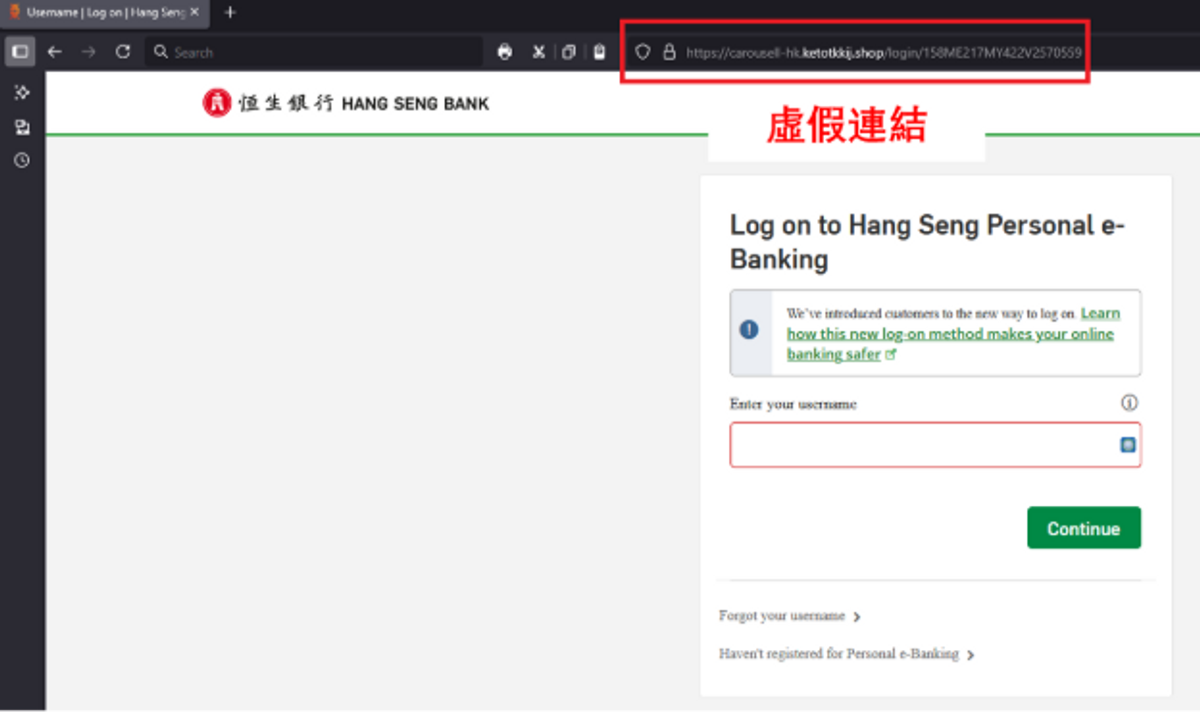Click the Enter your username label
Image resolution: width=1200 pixels, height=712 pixels.
[793, 404]
